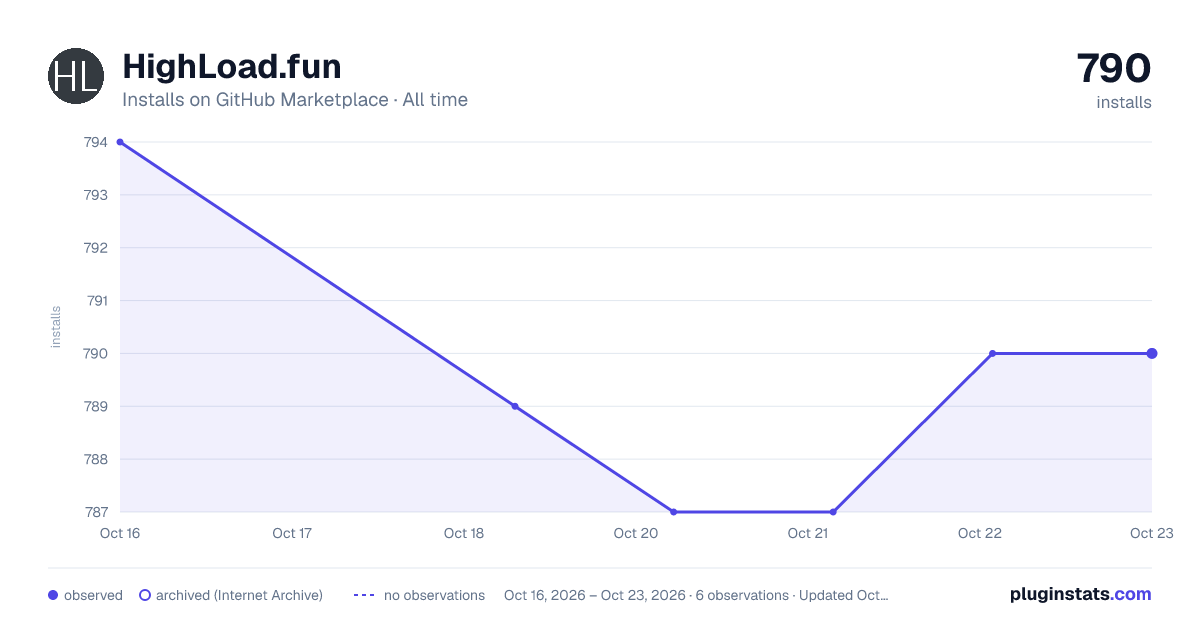1200x630 pixels.
Task: Select the second 787 point near Oct 21
Action: (x=833, y=512)
